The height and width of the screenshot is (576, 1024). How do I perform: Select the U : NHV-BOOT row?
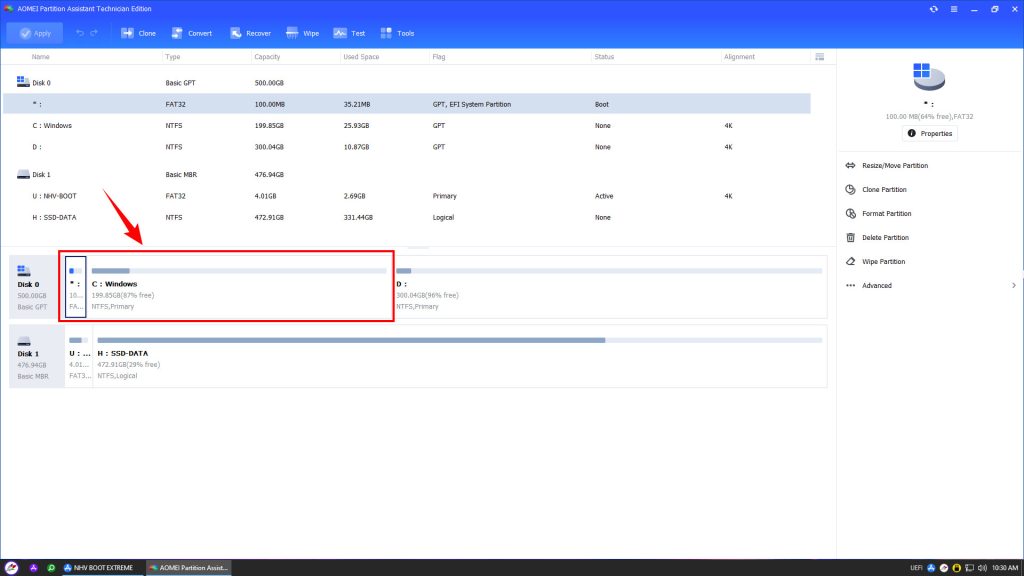coord(407,196)
